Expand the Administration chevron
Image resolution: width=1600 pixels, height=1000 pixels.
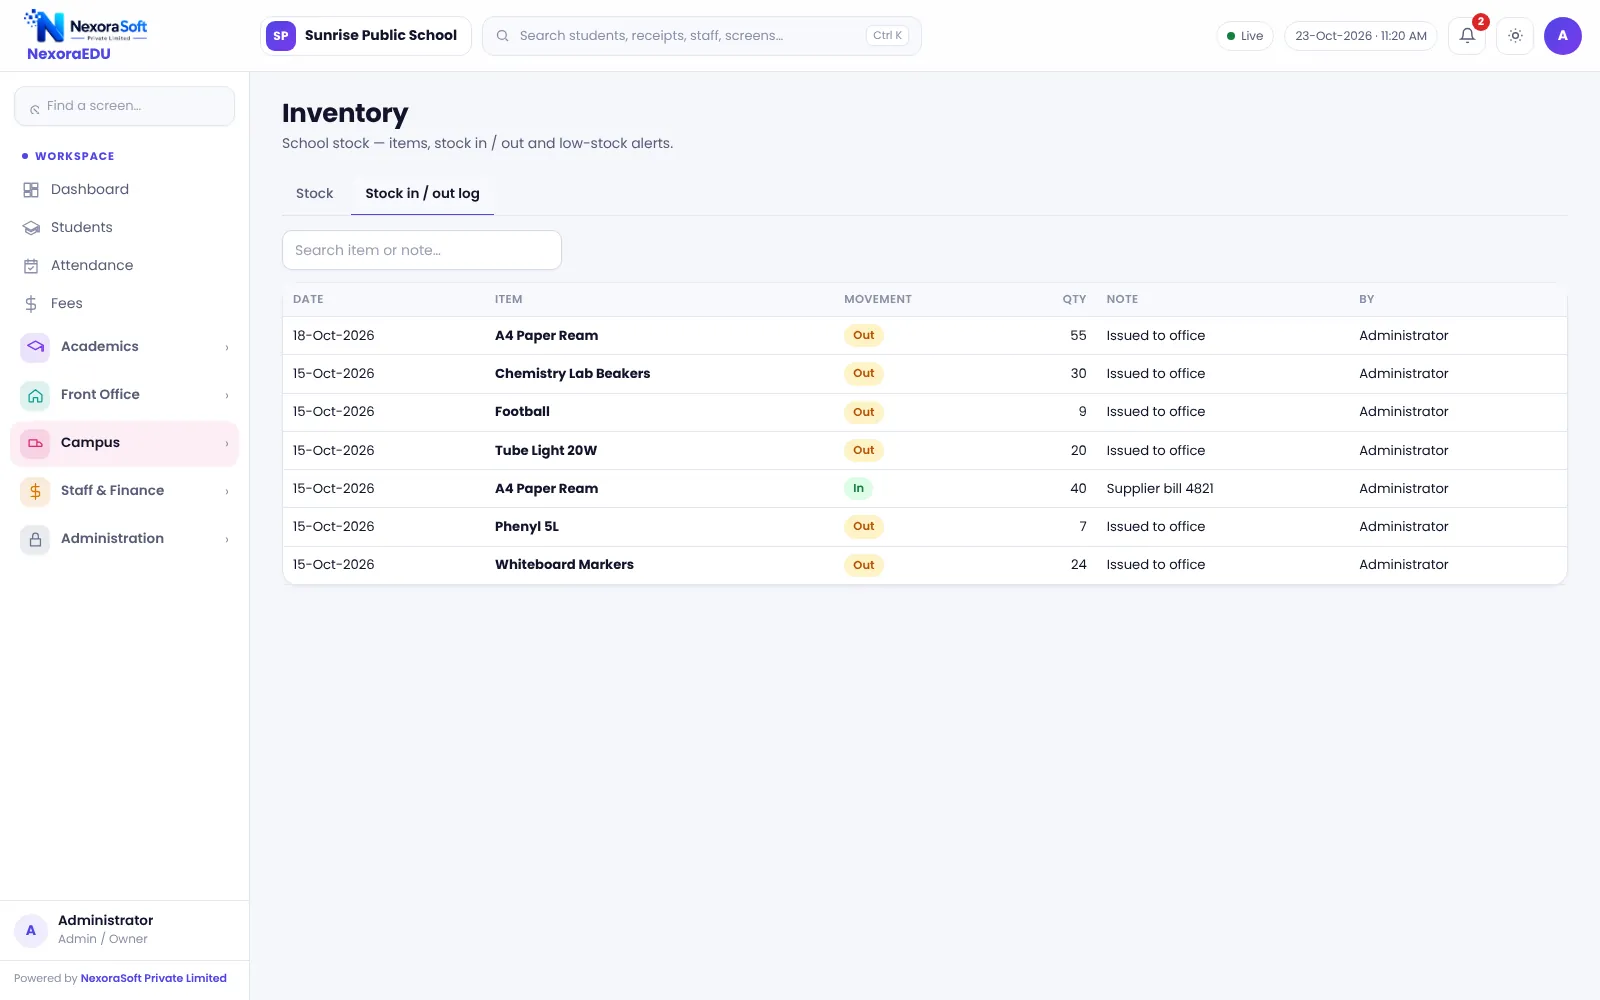[x=227, y=540]
